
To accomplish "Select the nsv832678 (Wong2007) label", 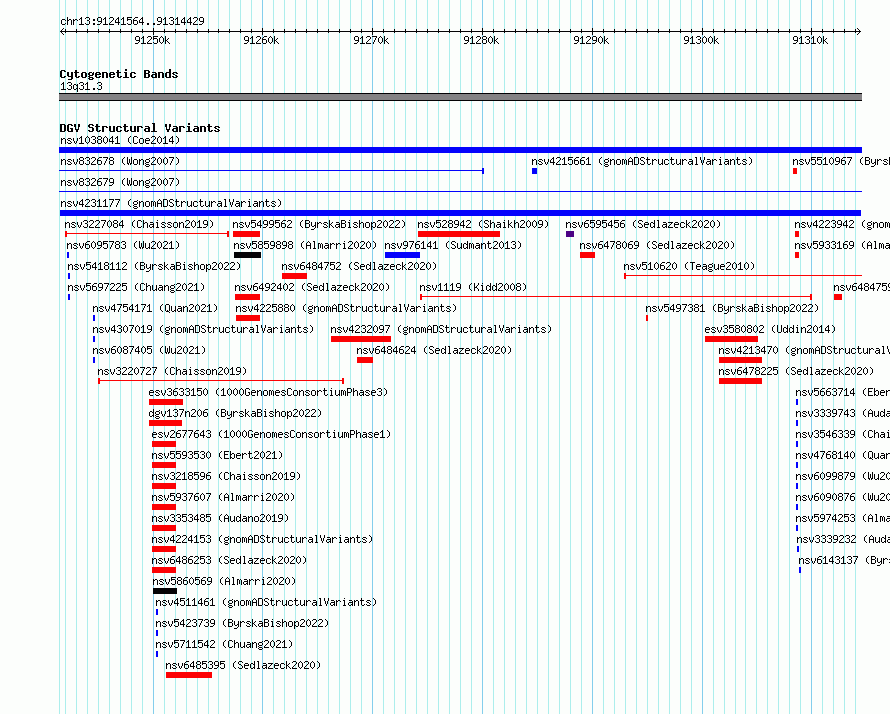I will coord(120,161).
